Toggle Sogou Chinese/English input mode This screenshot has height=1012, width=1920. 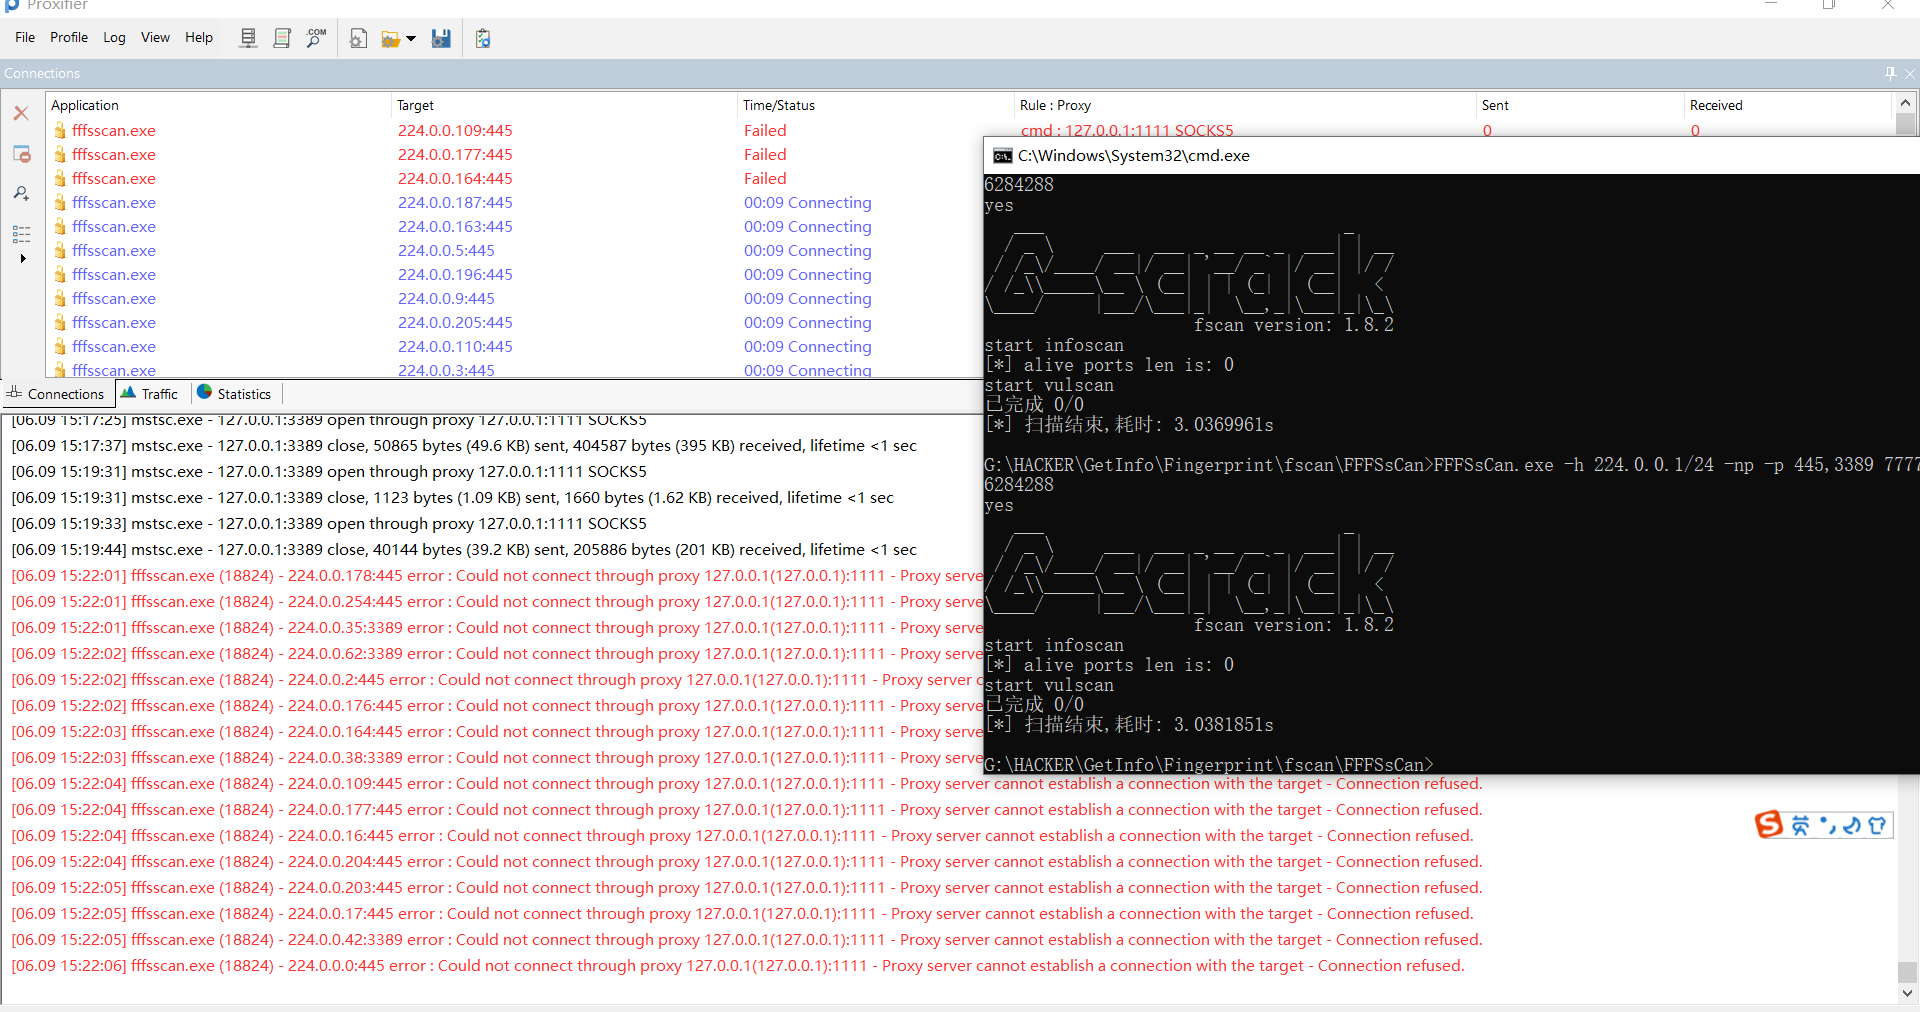click(x=1800, y=825)
